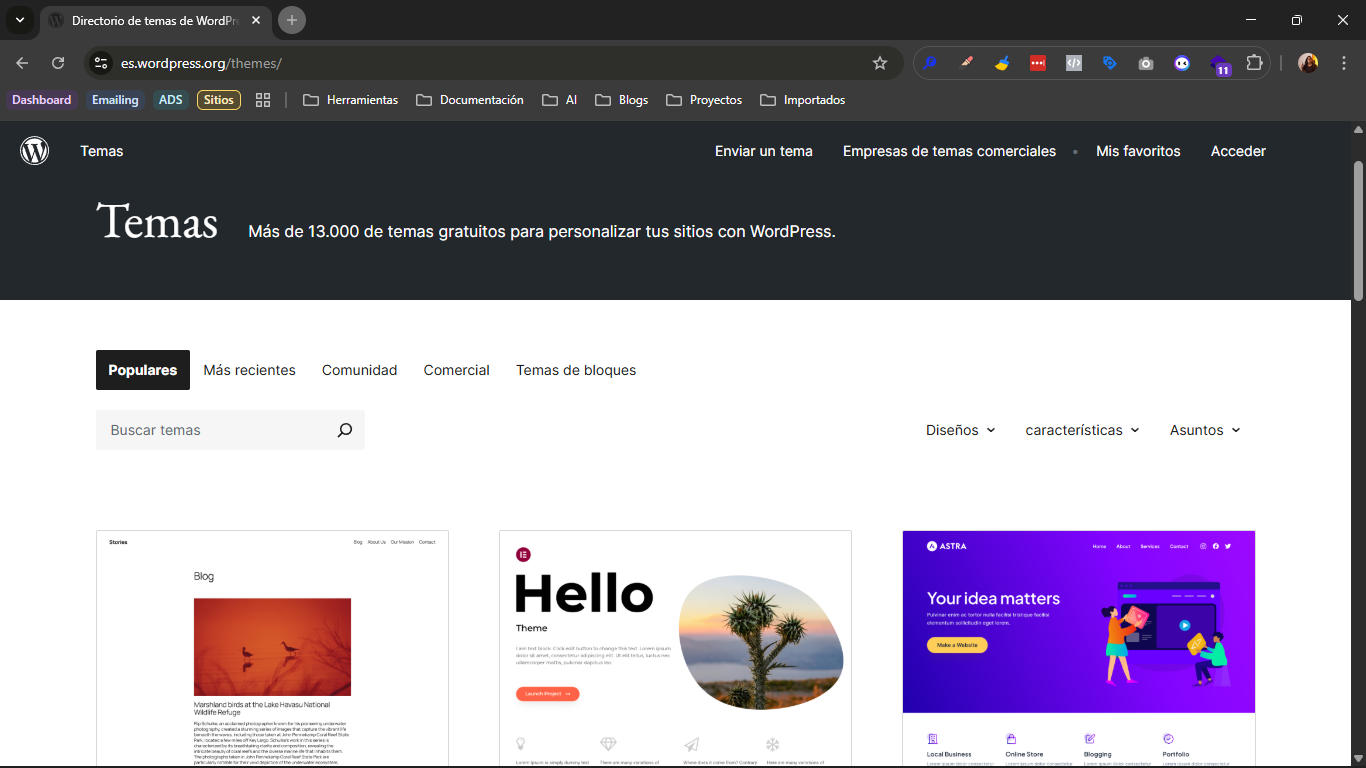This screenshot has width=1366, height=768.
Task: Open the Chrome extensions puzzle icon
Action: [1255, 62]
